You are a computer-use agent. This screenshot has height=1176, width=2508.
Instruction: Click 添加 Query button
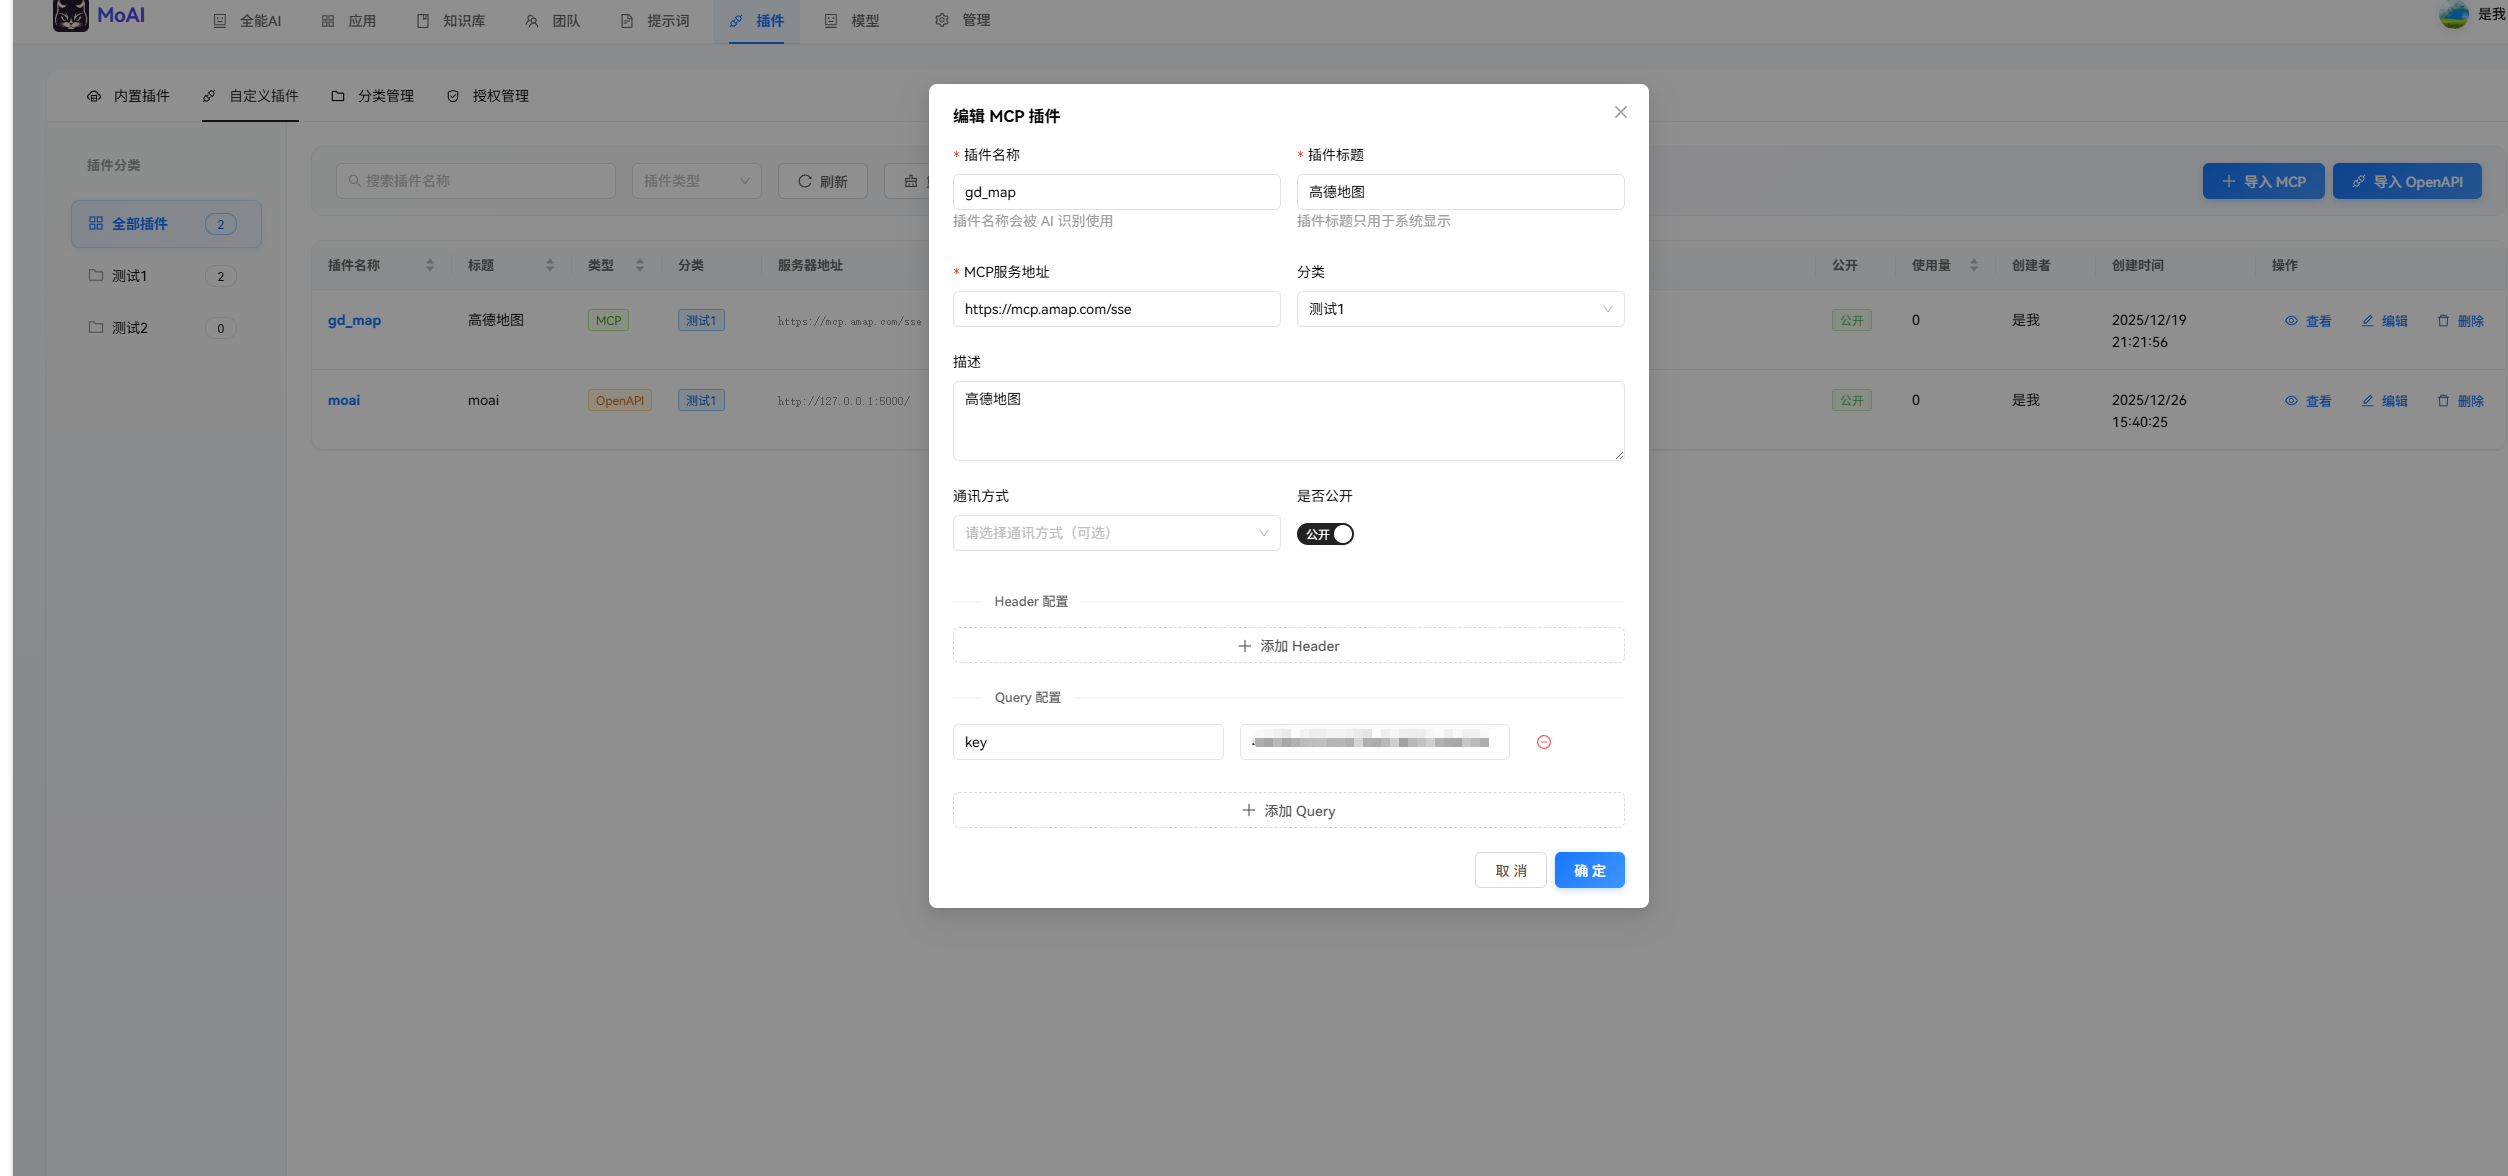[1288, 811]
